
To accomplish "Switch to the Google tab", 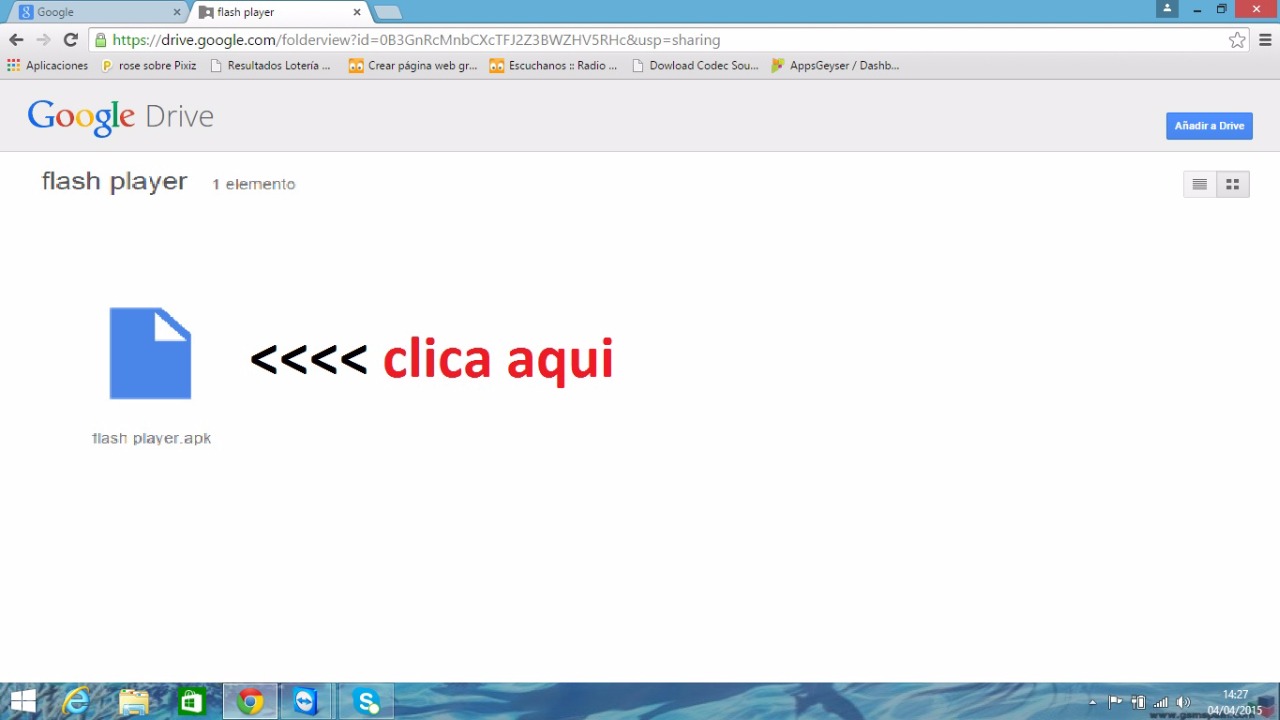I will tap(98, 12).
